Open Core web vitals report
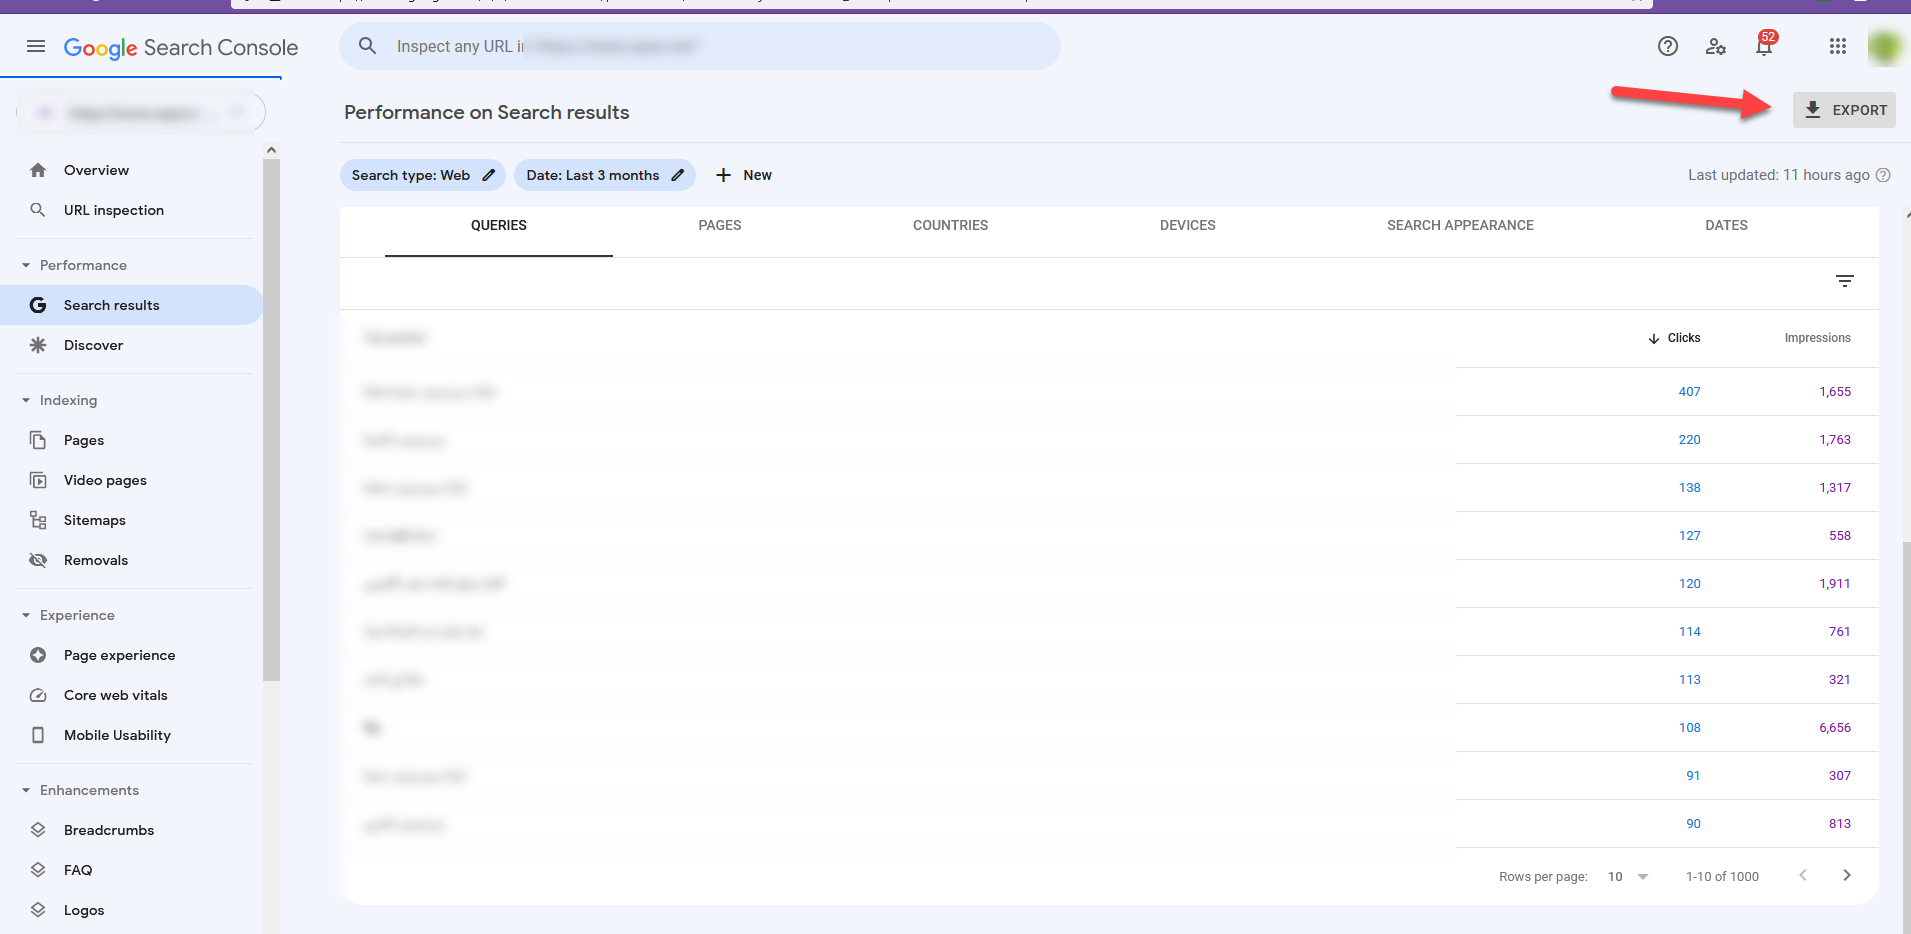 (115, 695)
